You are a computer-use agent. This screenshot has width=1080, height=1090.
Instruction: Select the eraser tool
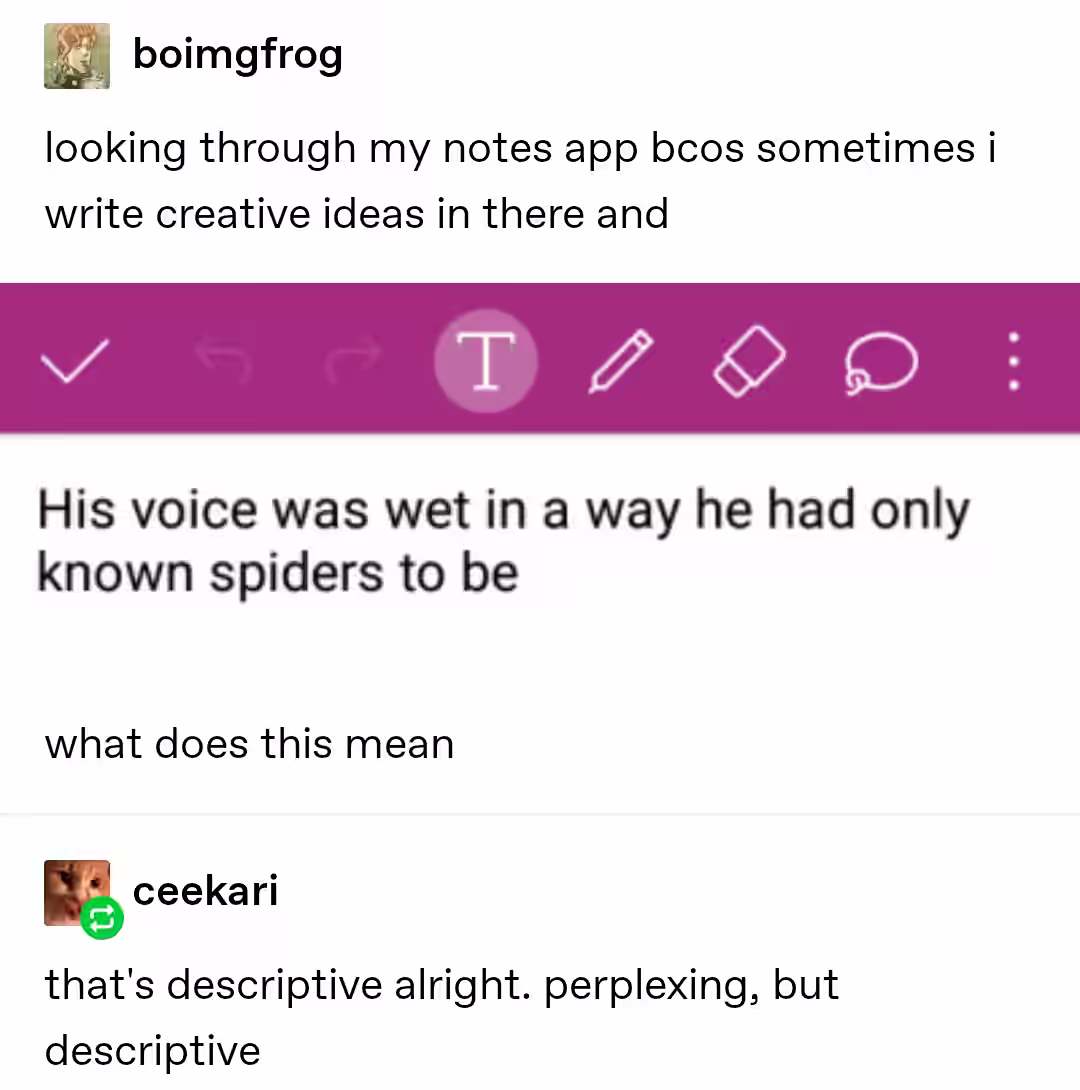click(x=749, y=361)
